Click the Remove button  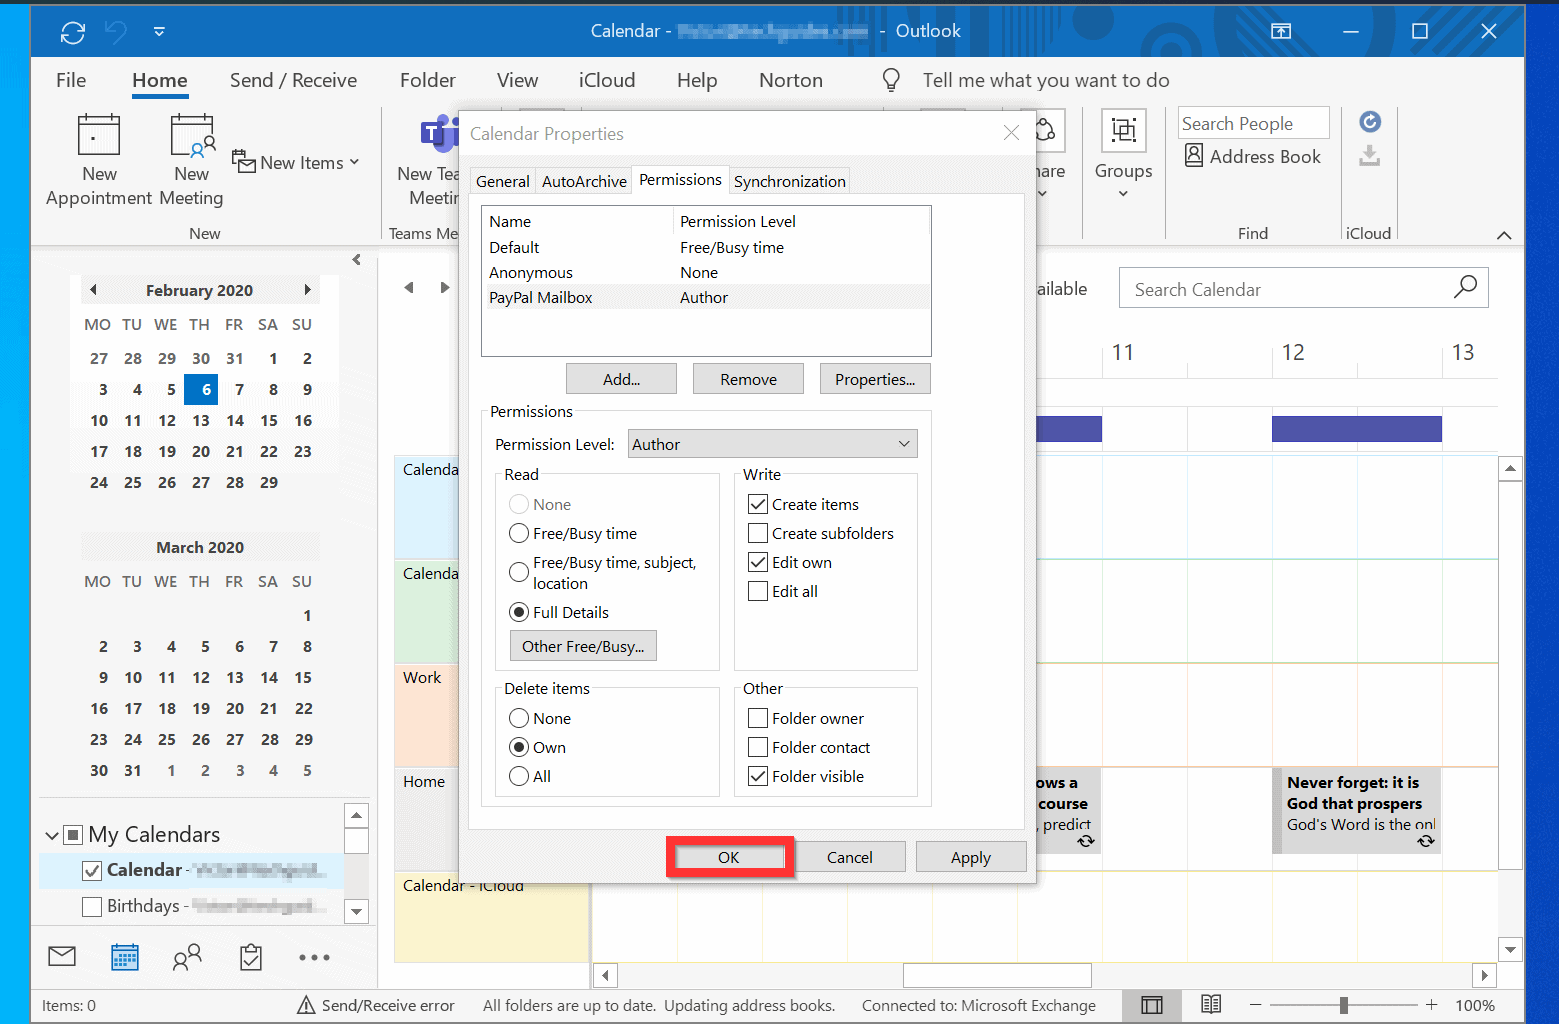point(748,379)
